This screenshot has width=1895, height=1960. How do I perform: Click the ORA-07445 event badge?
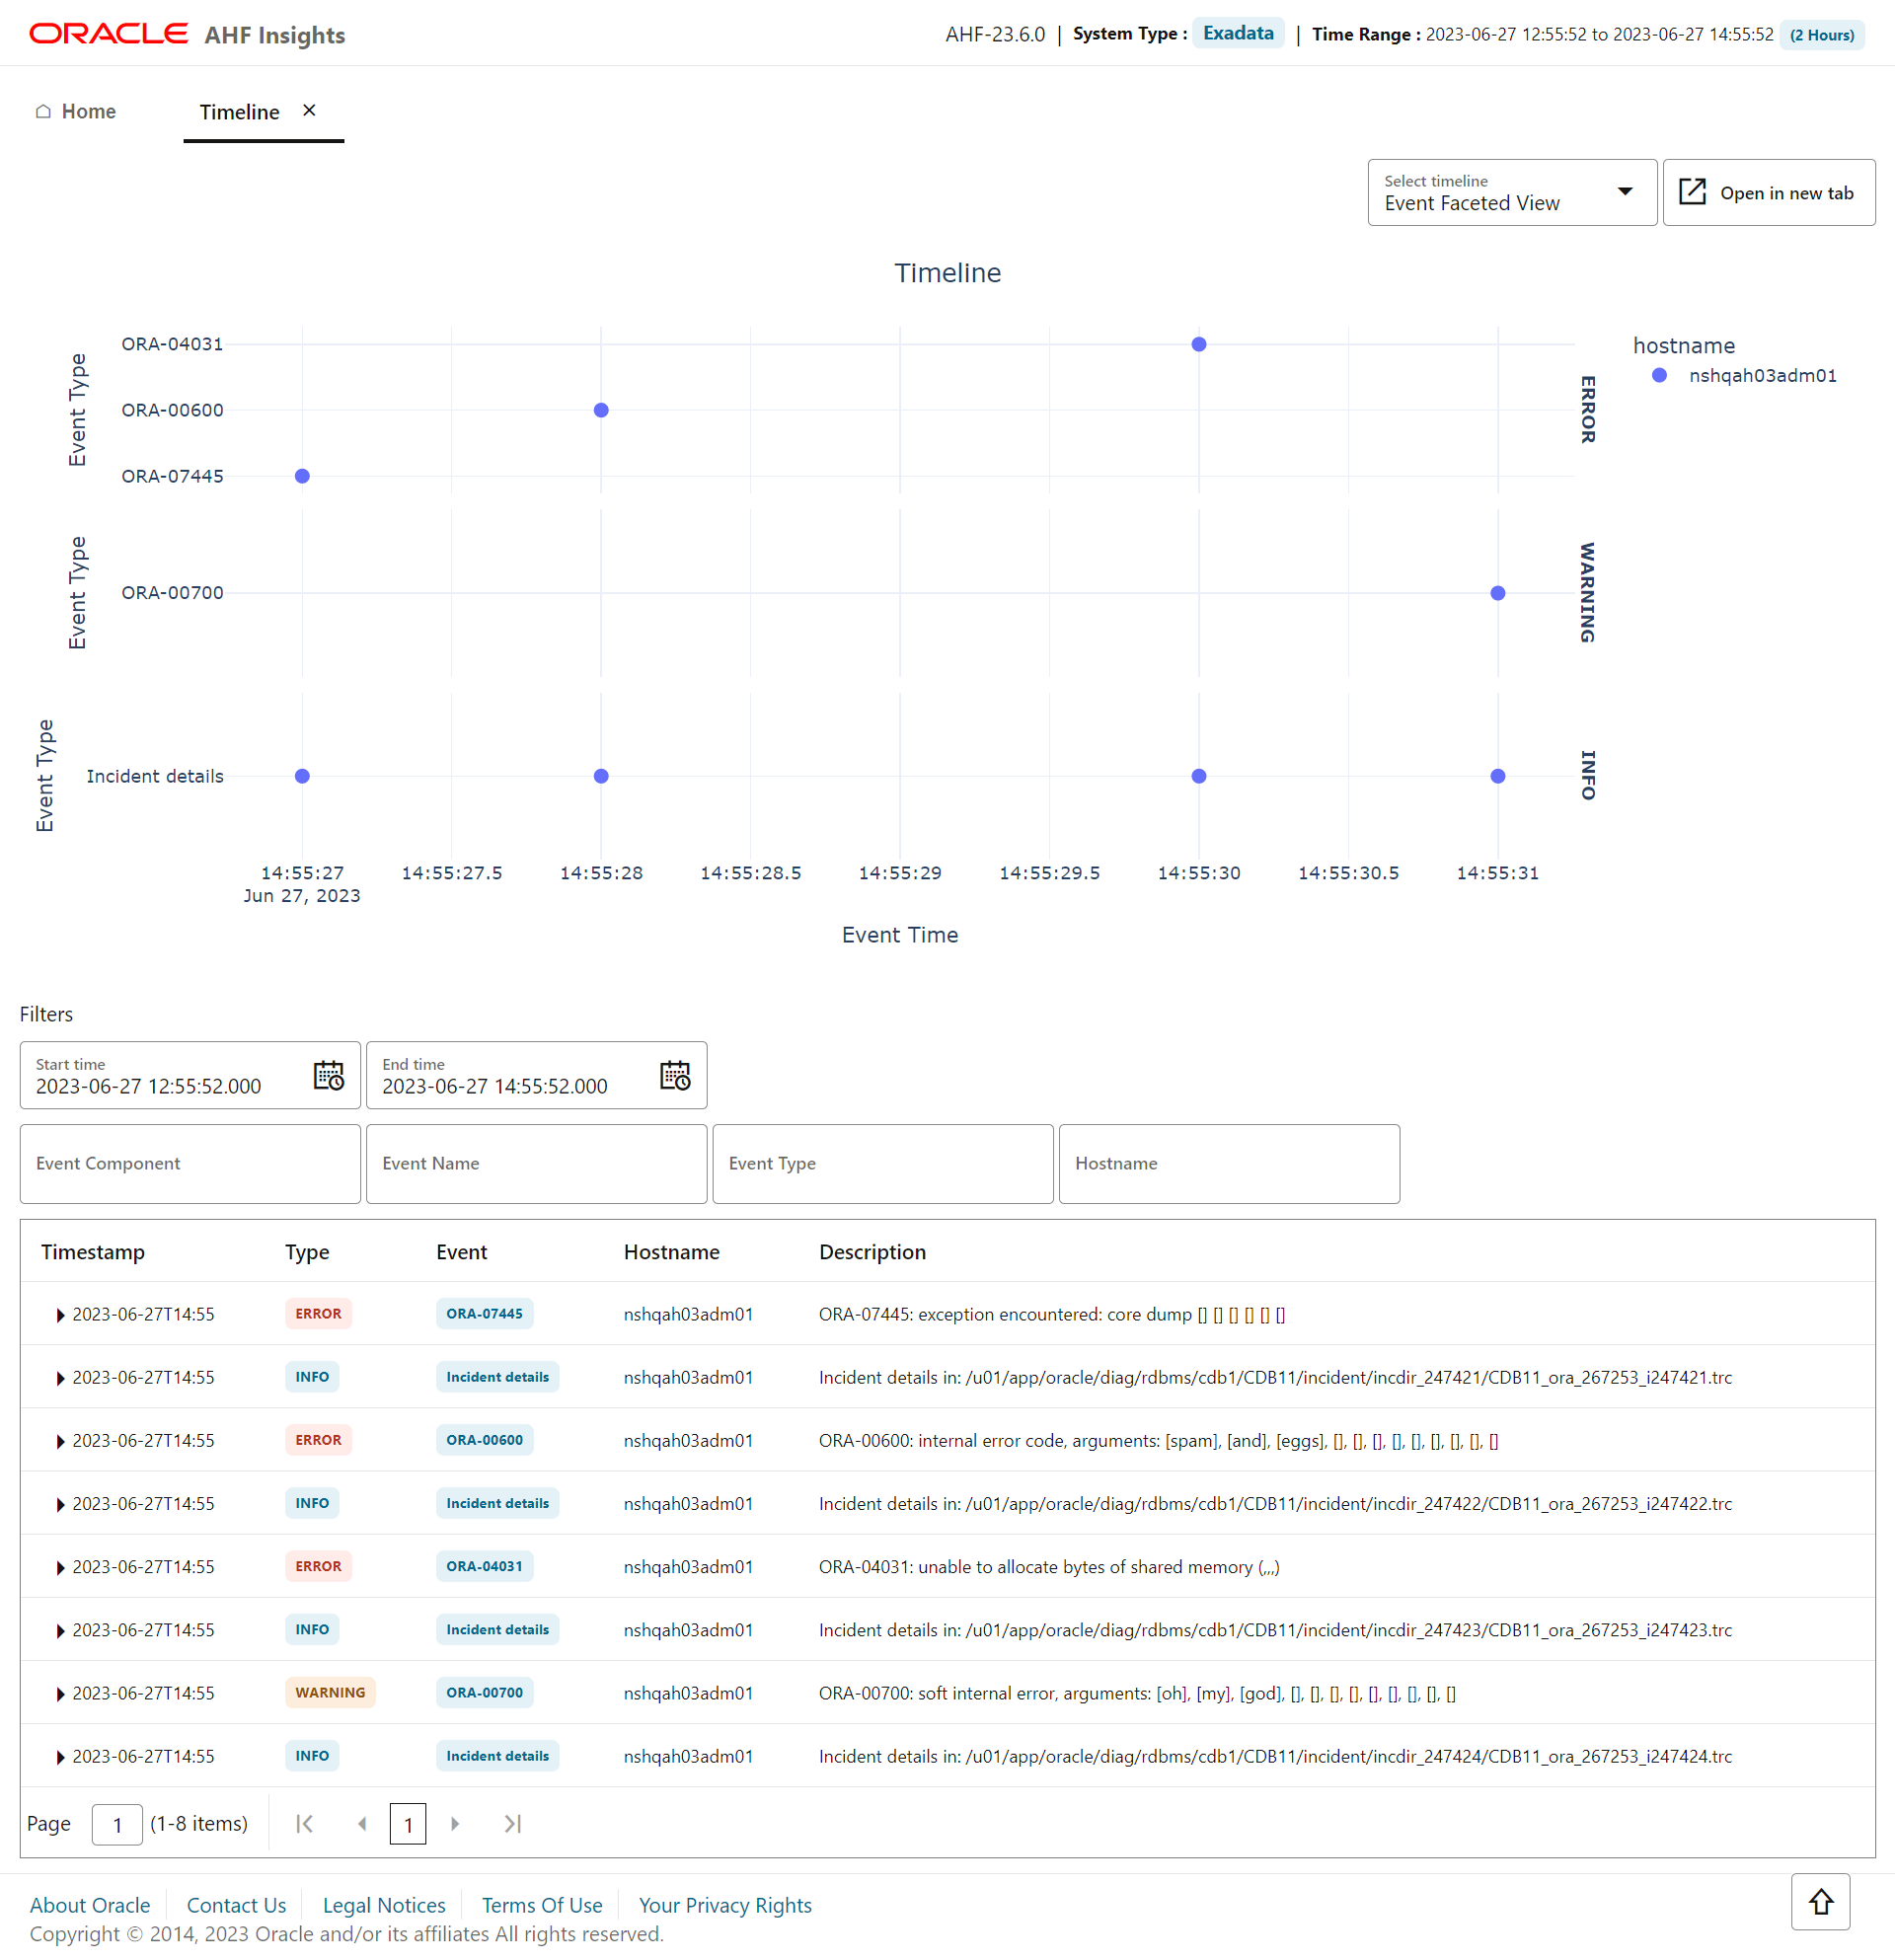[x=484, y=1314]
